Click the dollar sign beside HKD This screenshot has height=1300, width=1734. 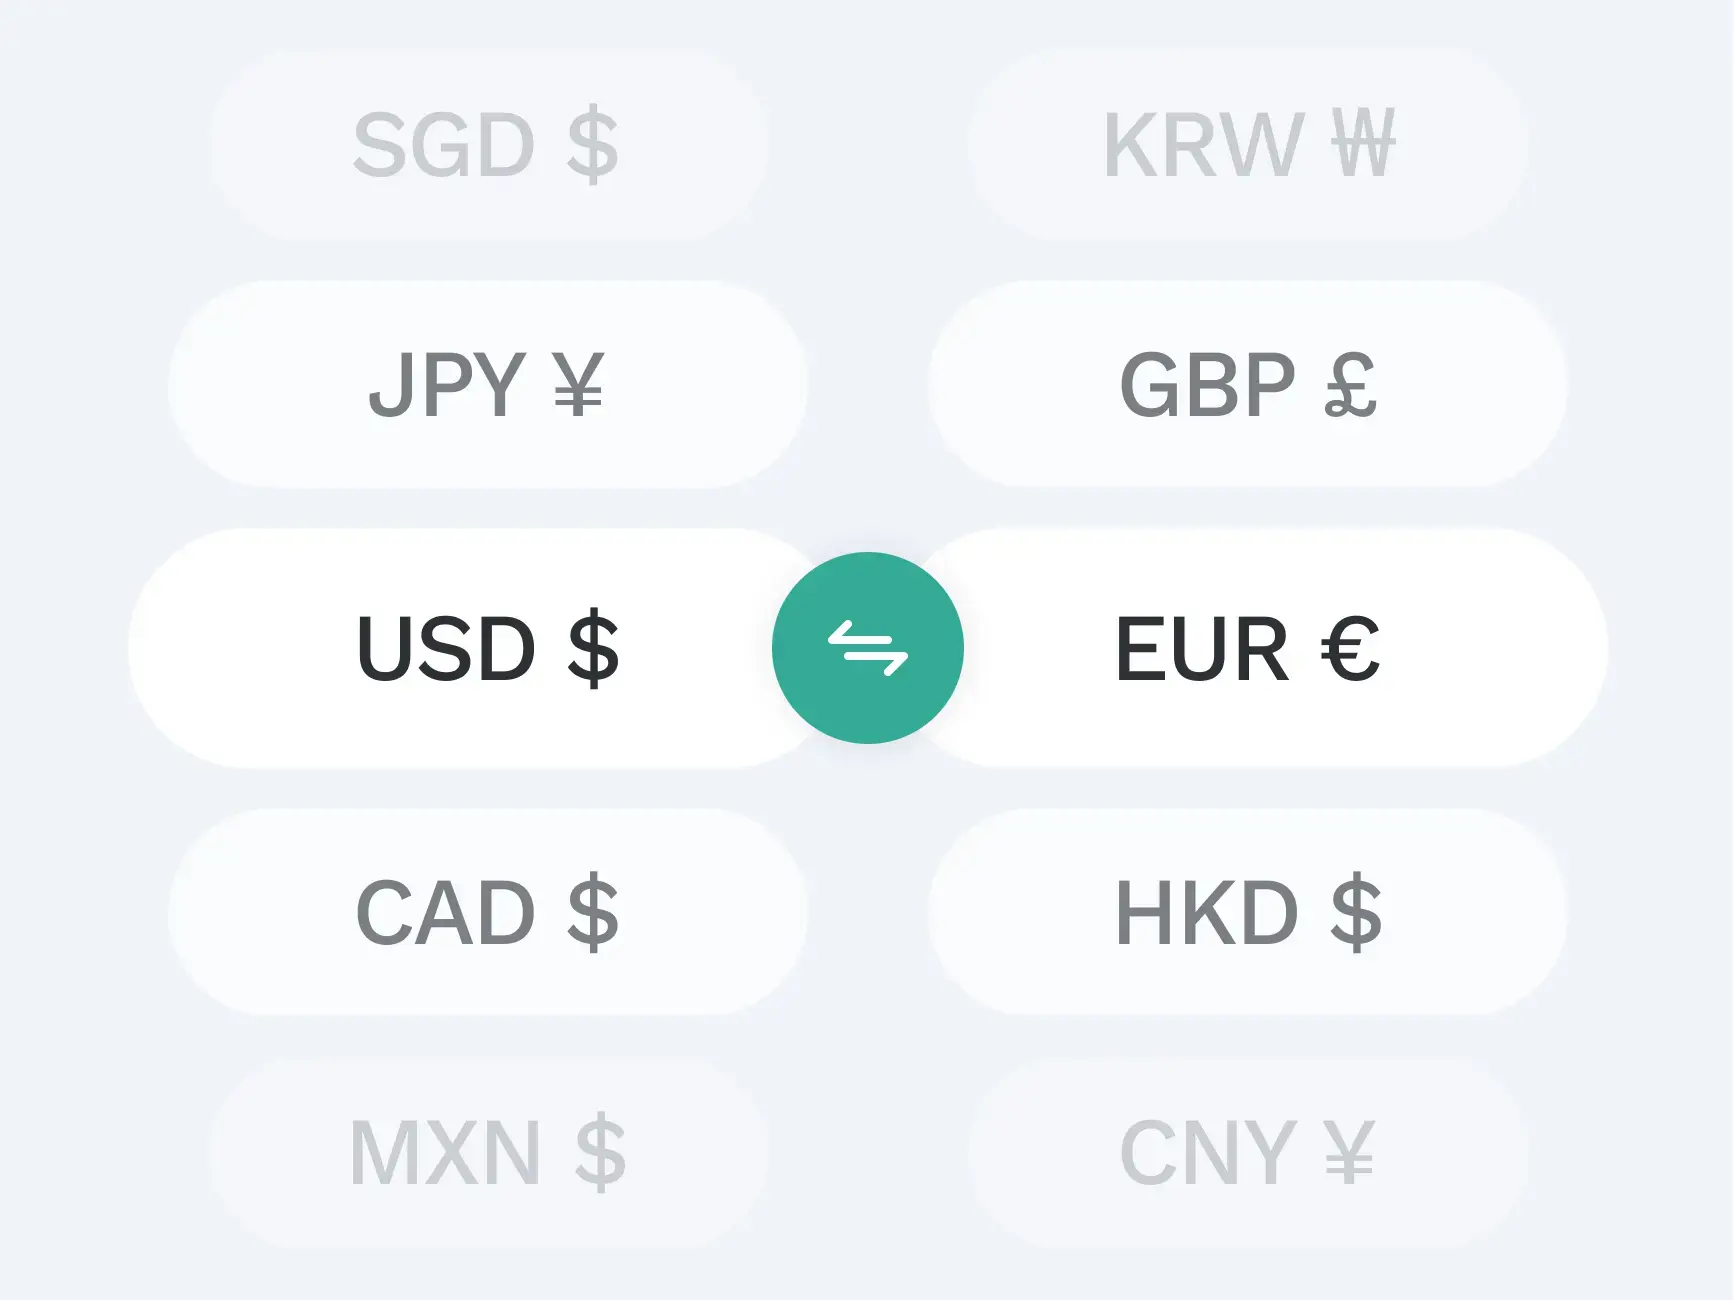1356,912
